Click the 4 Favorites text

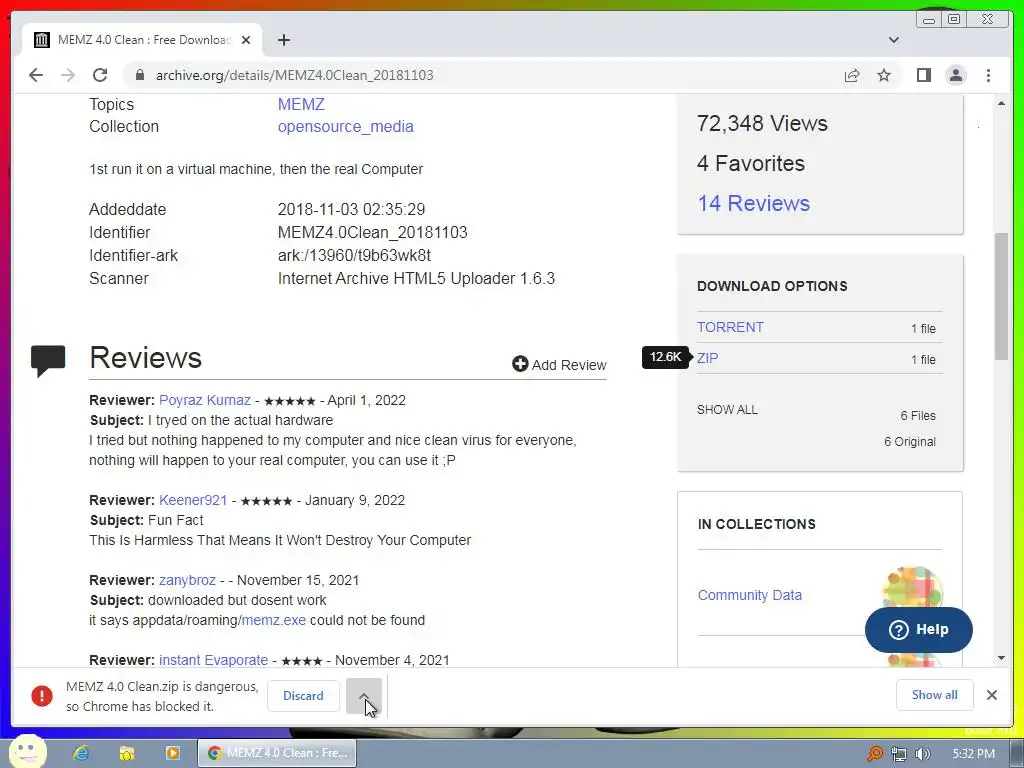point(751,163)
